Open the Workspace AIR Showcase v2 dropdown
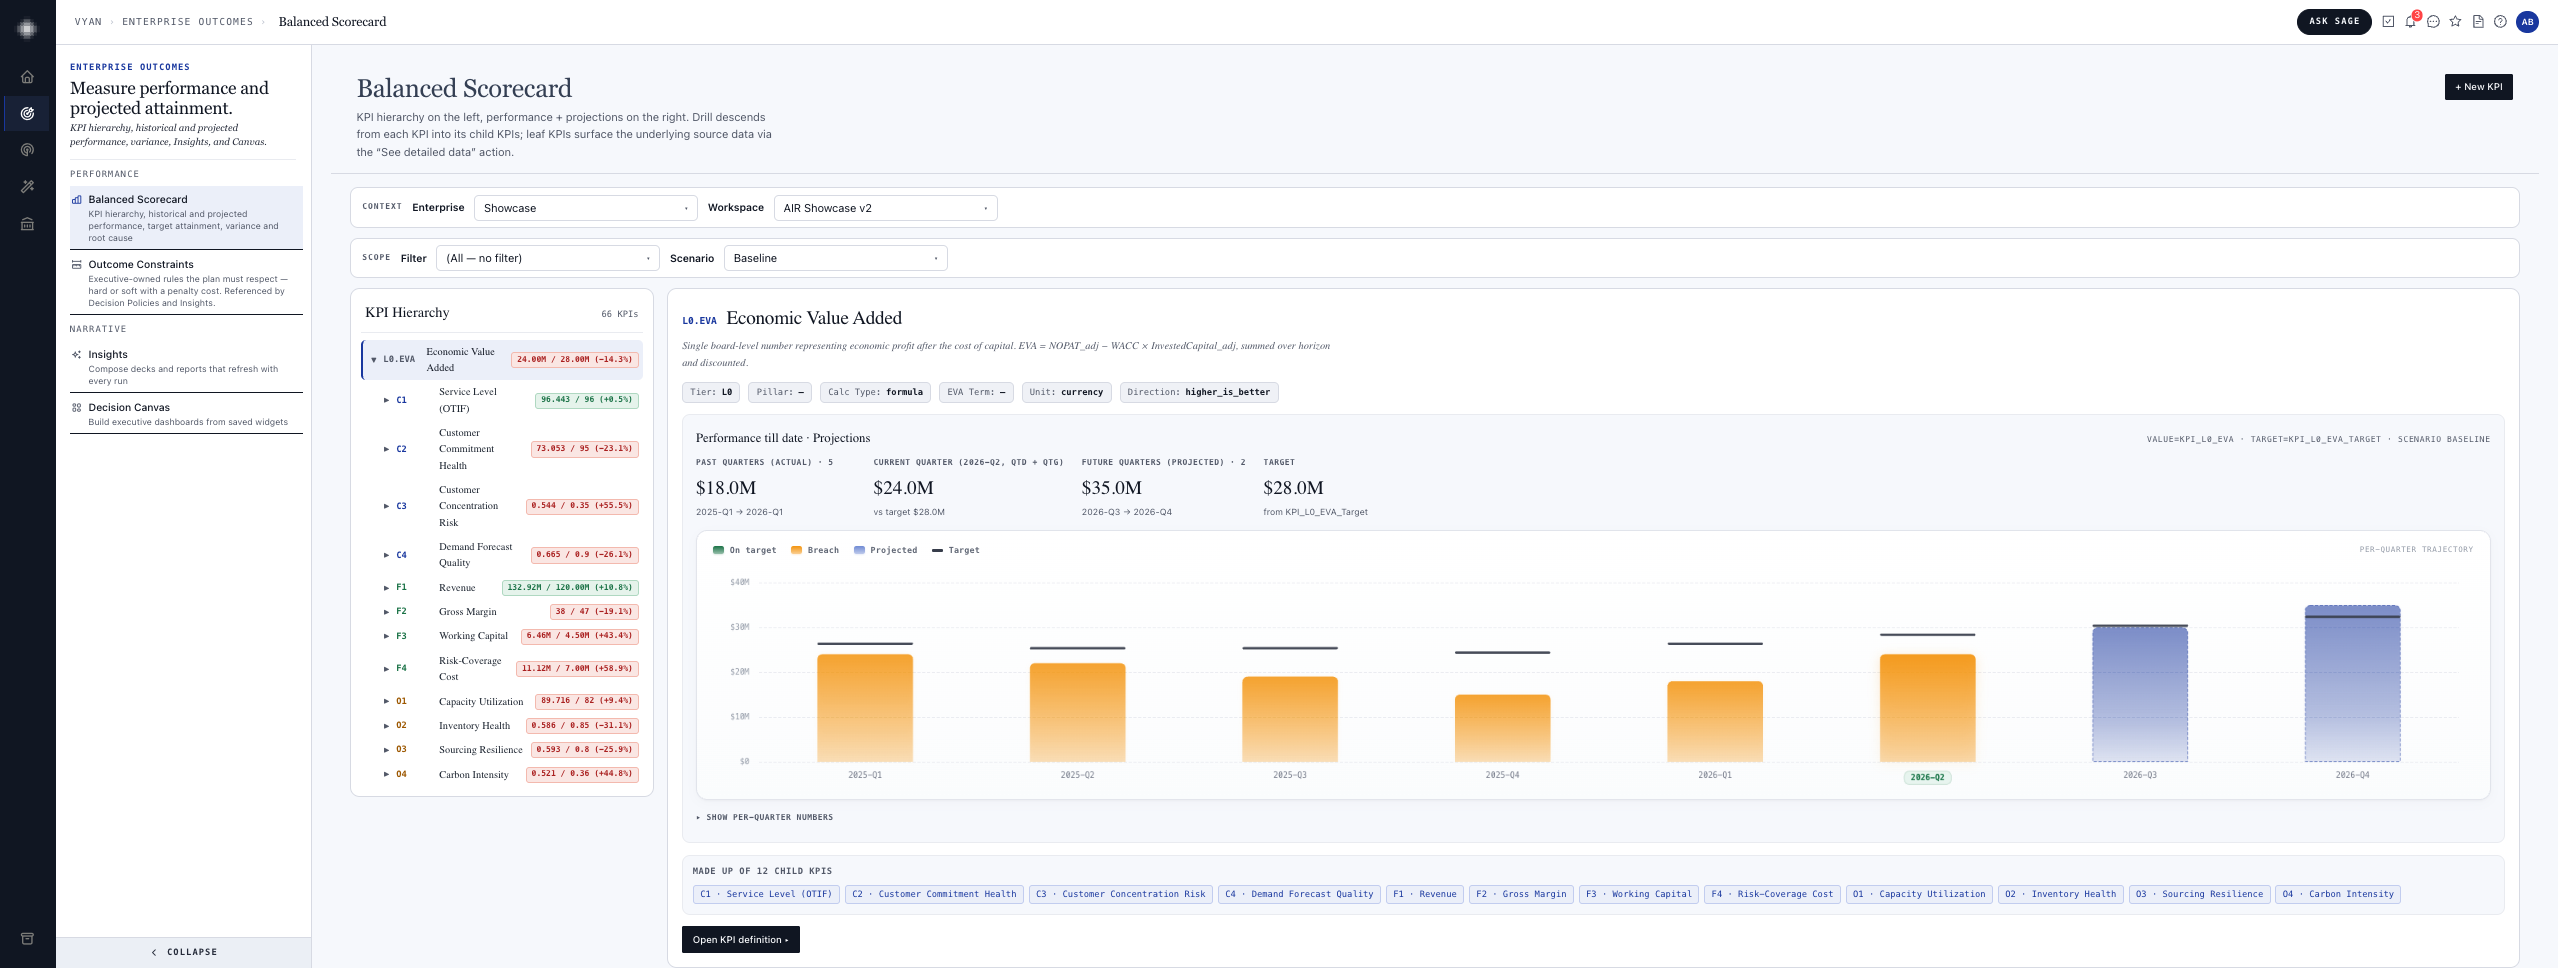Screen dimensions: 2558x968 [x=885, y=208]
